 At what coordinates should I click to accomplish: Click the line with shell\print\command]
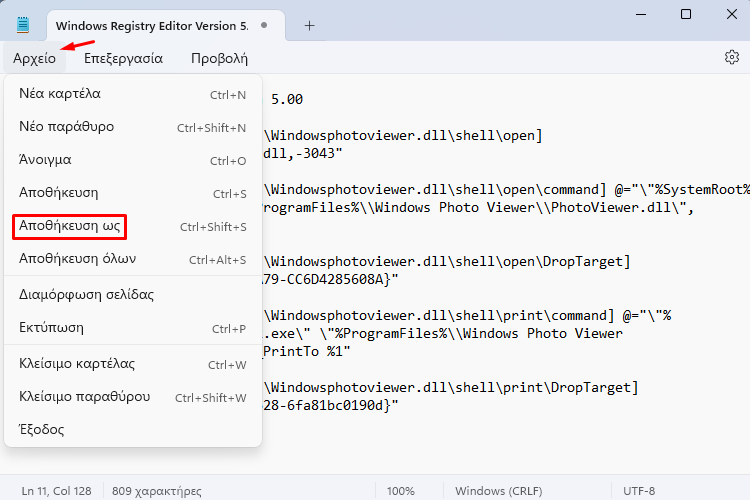pyautogui.click(x=467, y=316)
